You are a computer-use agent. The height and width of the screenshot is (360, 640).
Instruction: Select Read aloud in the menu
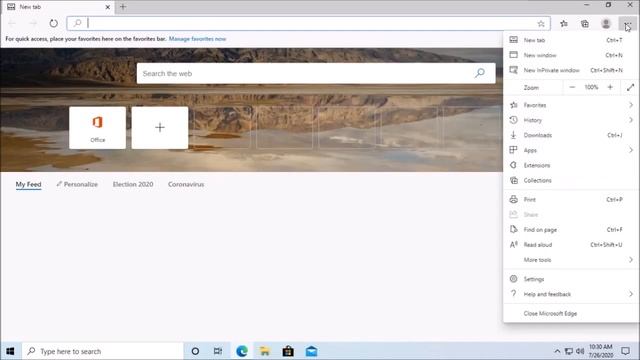[571, 245]
